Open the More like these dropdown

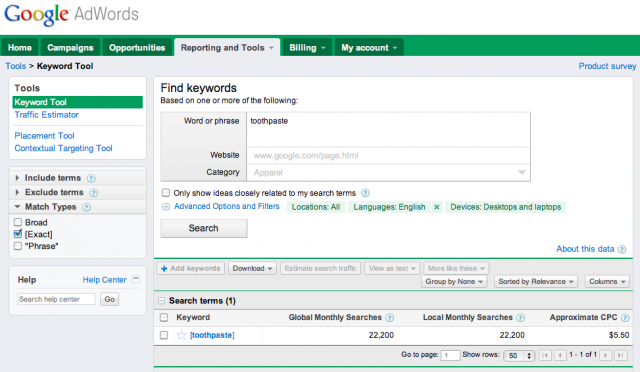(456, 268)
